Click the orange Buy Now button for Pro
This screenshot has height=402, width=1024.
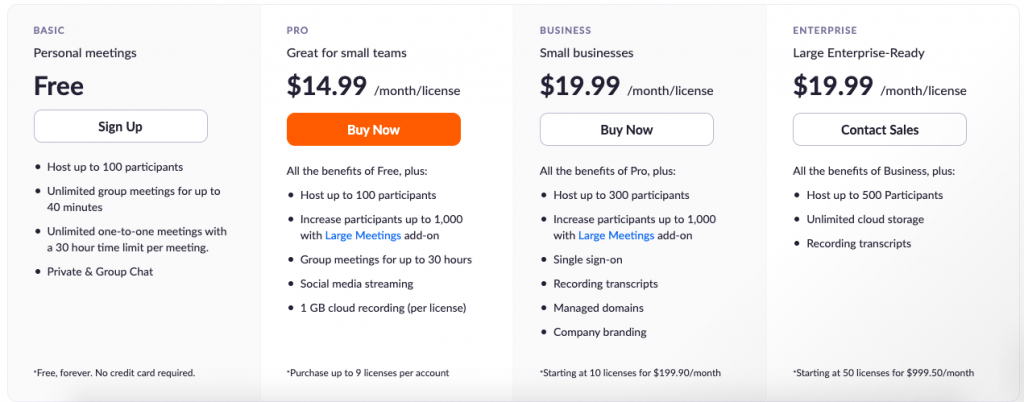click(x=374, y=130)
